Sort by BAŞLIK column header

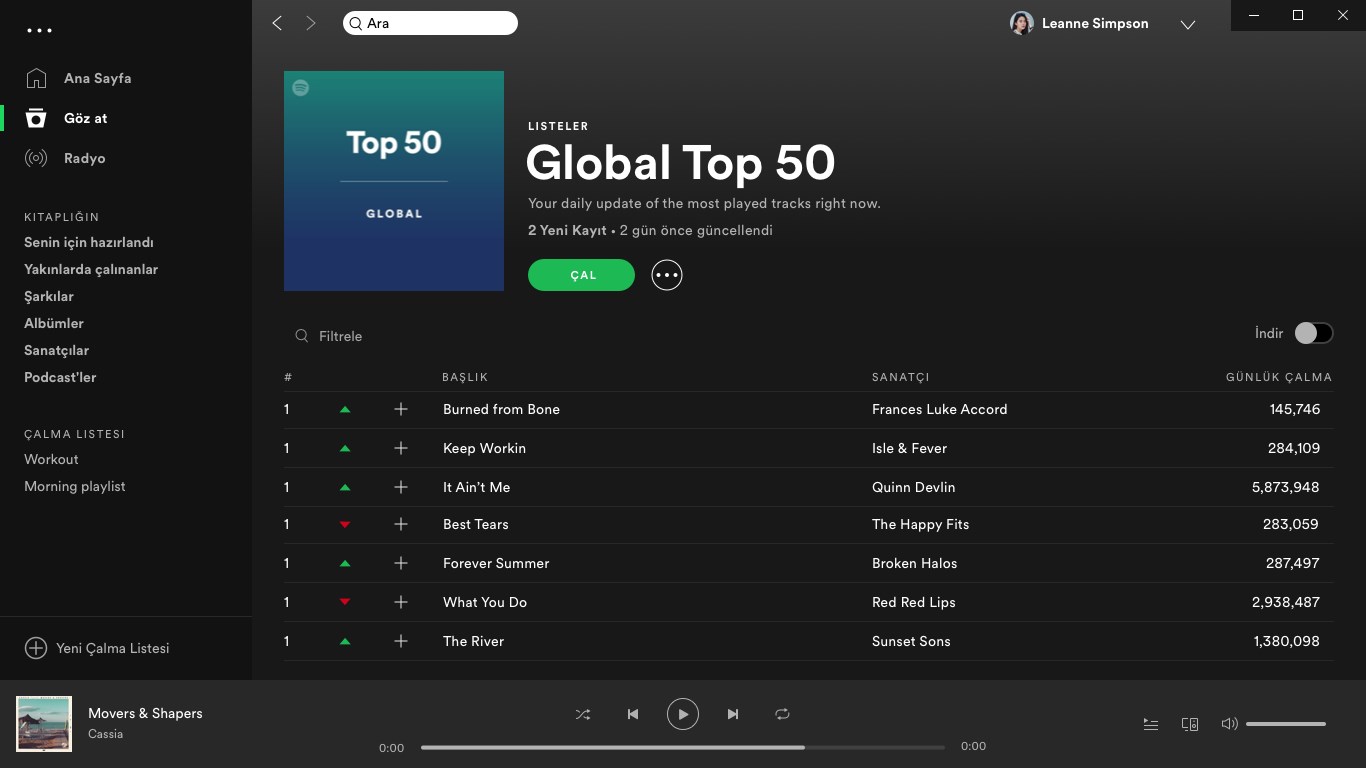(x=465, y=377)
